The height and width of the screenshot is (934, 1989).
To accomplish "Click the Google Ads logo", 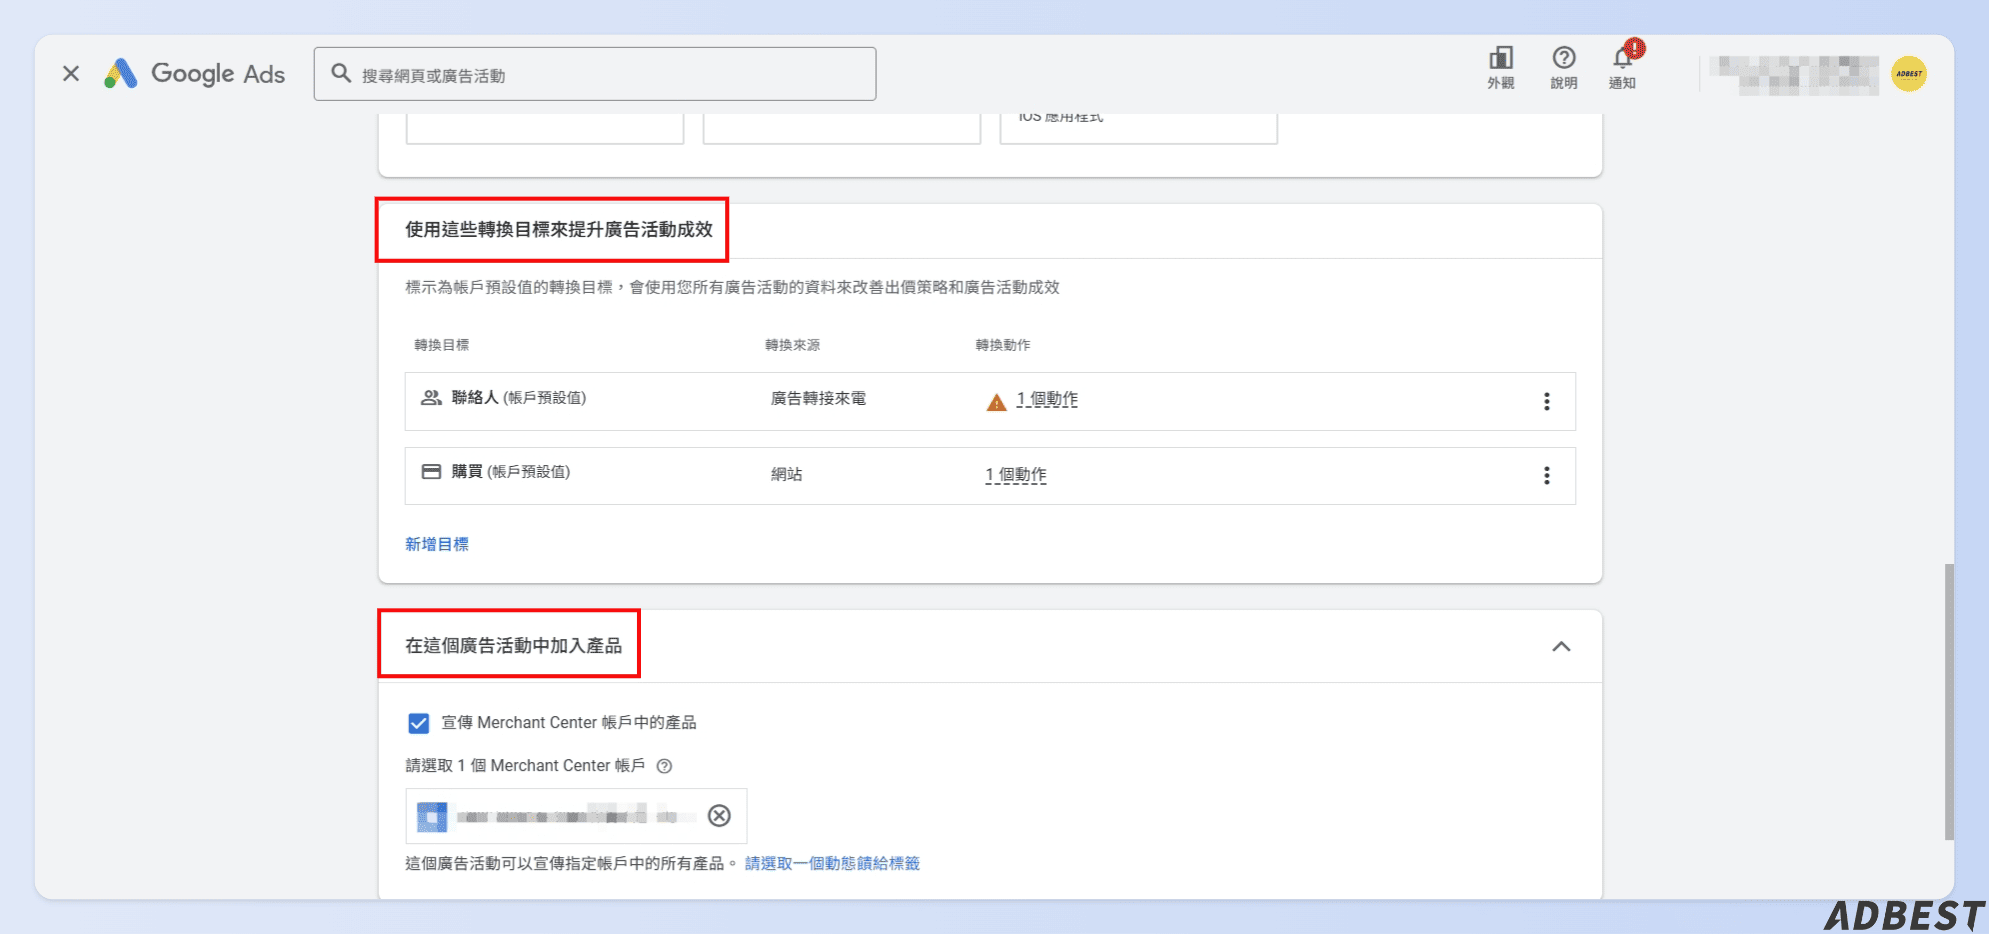I will pos(195,74).
